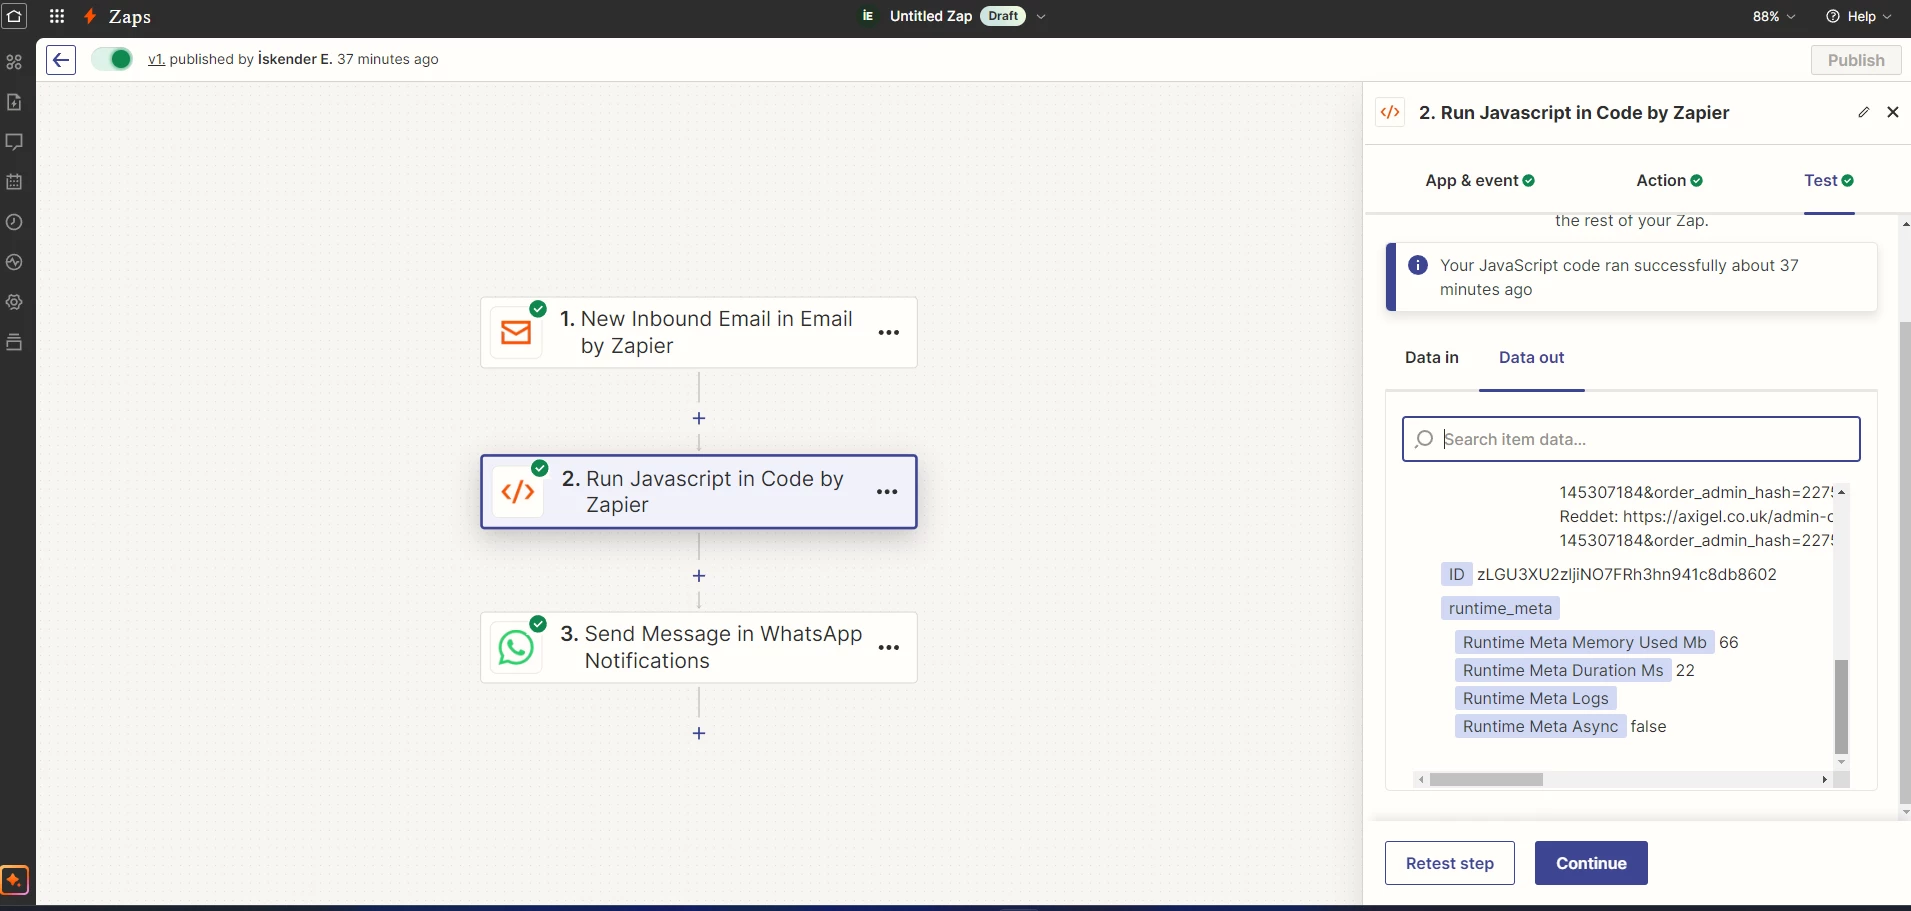Screen dimensions: 1911x911
Task: Open the Data out tab
Action: [1531, 358]
